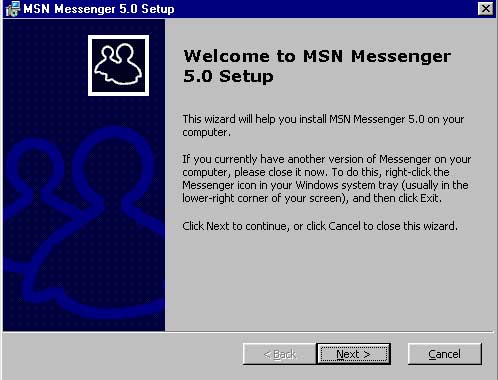Click the empty gray area below the instructions
Viewport: 498px width, 380px height.
[328, 283]
